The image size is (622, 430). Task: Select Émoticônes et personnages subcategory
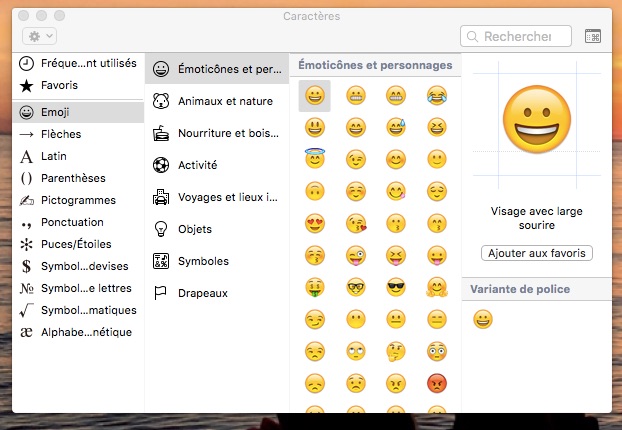click(x=217, y=69)
